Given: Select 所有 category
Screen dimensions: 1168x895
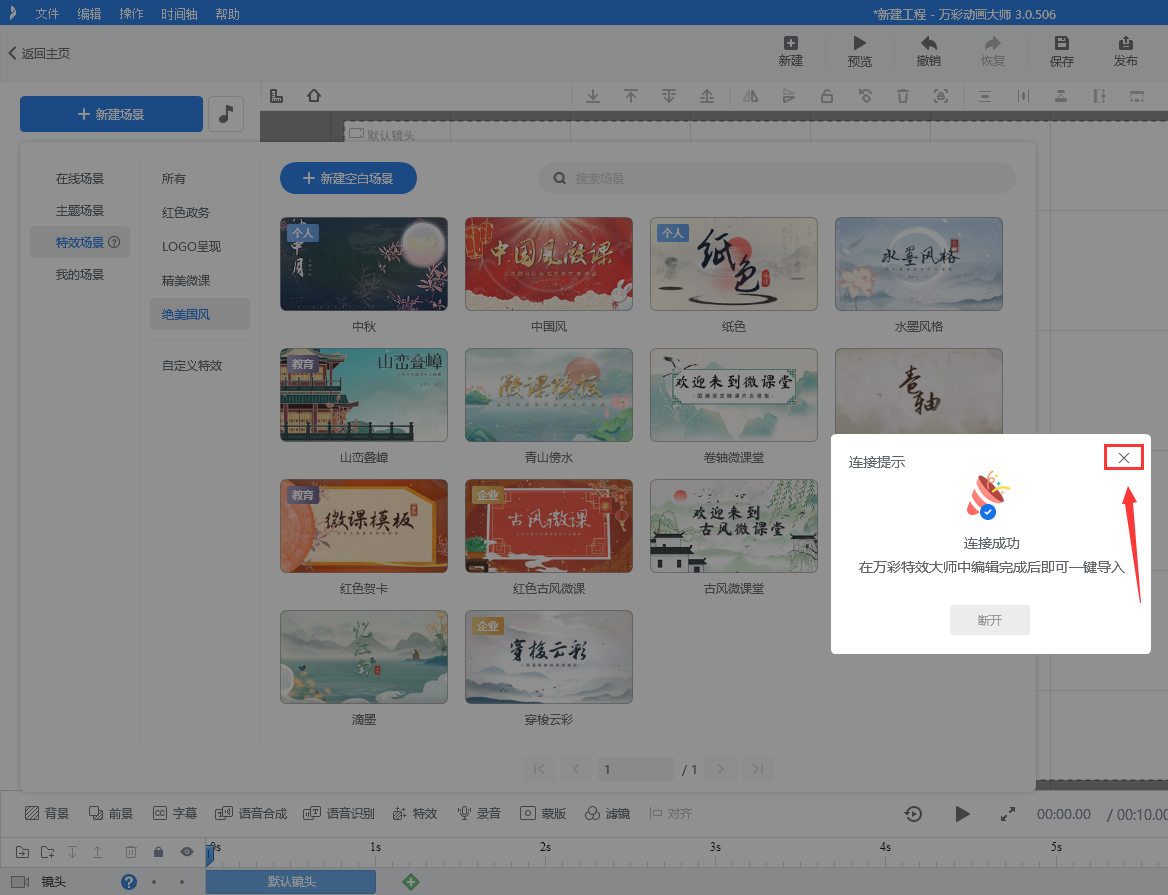Looking at the screenshot, I should (174, 178).
